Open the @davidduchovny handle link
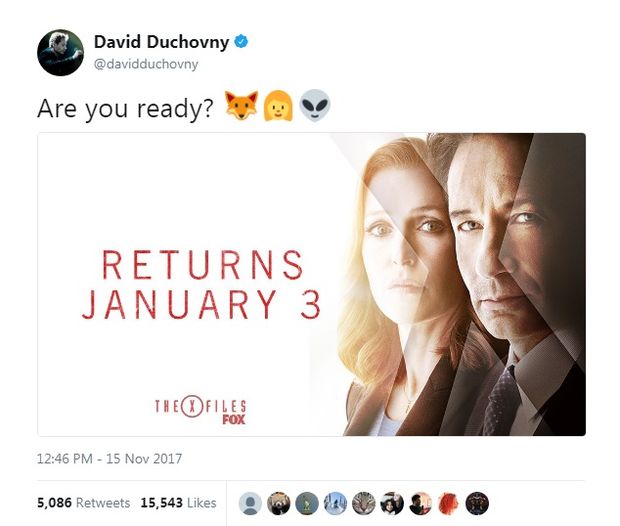Viewport: 620px width, 526px height. [x=146, y=64]
